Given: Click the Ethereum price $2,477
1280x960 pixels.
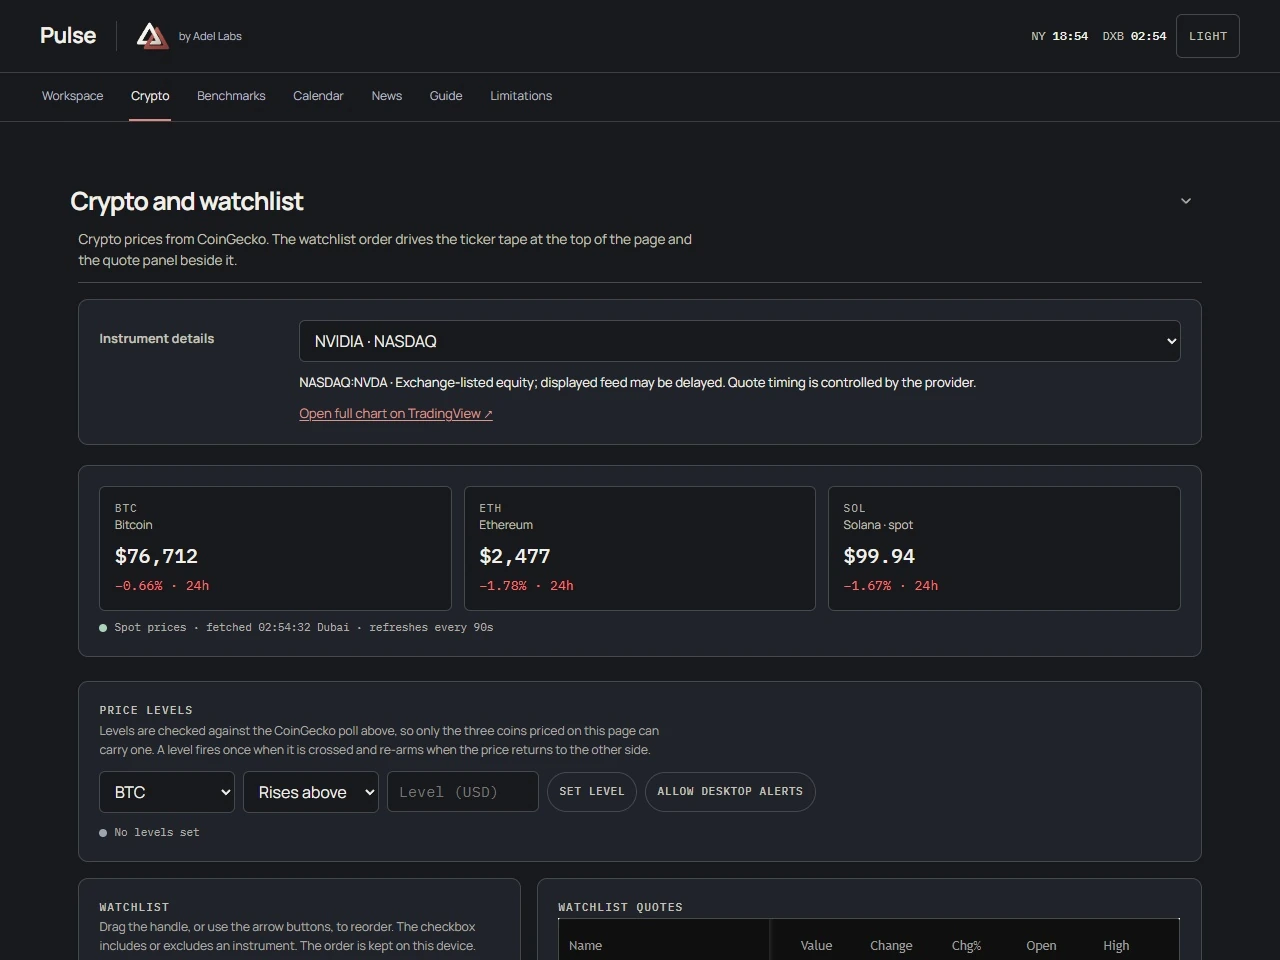Looking at the screenshot, I should [x=515, y=556].
